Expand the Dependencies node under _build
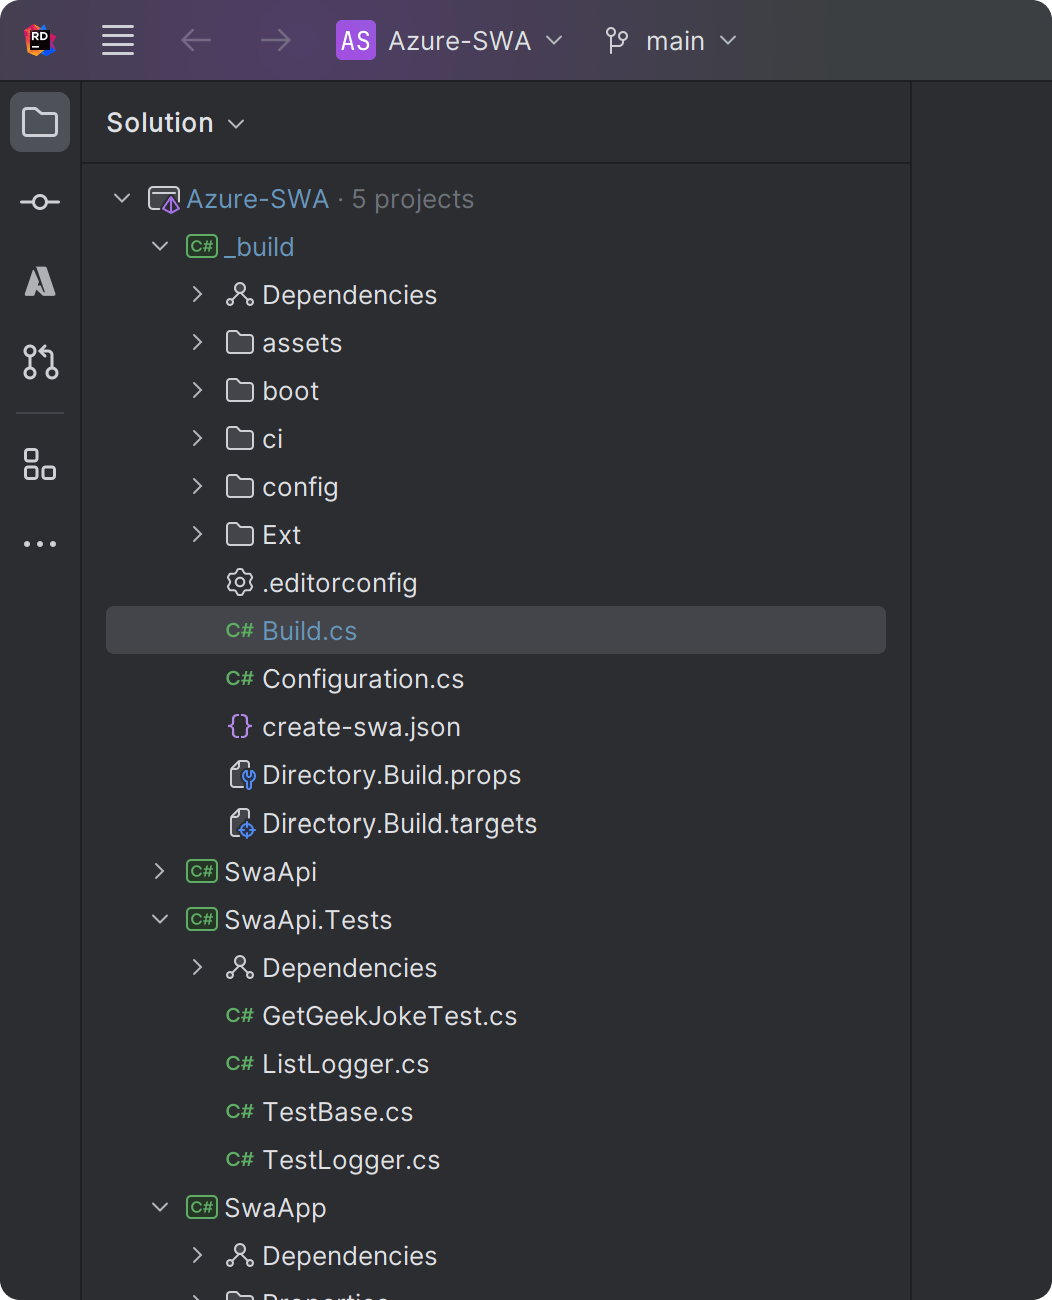This screenshot has width=1052, height=1300. 197,294
